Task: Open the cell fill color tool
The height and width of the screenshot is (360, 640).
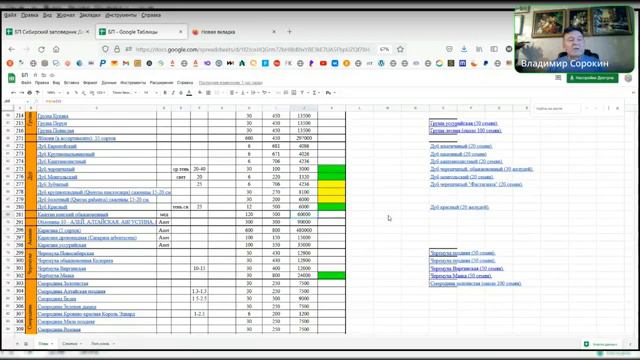Action: pyautogui.click(x=200, y=93)
